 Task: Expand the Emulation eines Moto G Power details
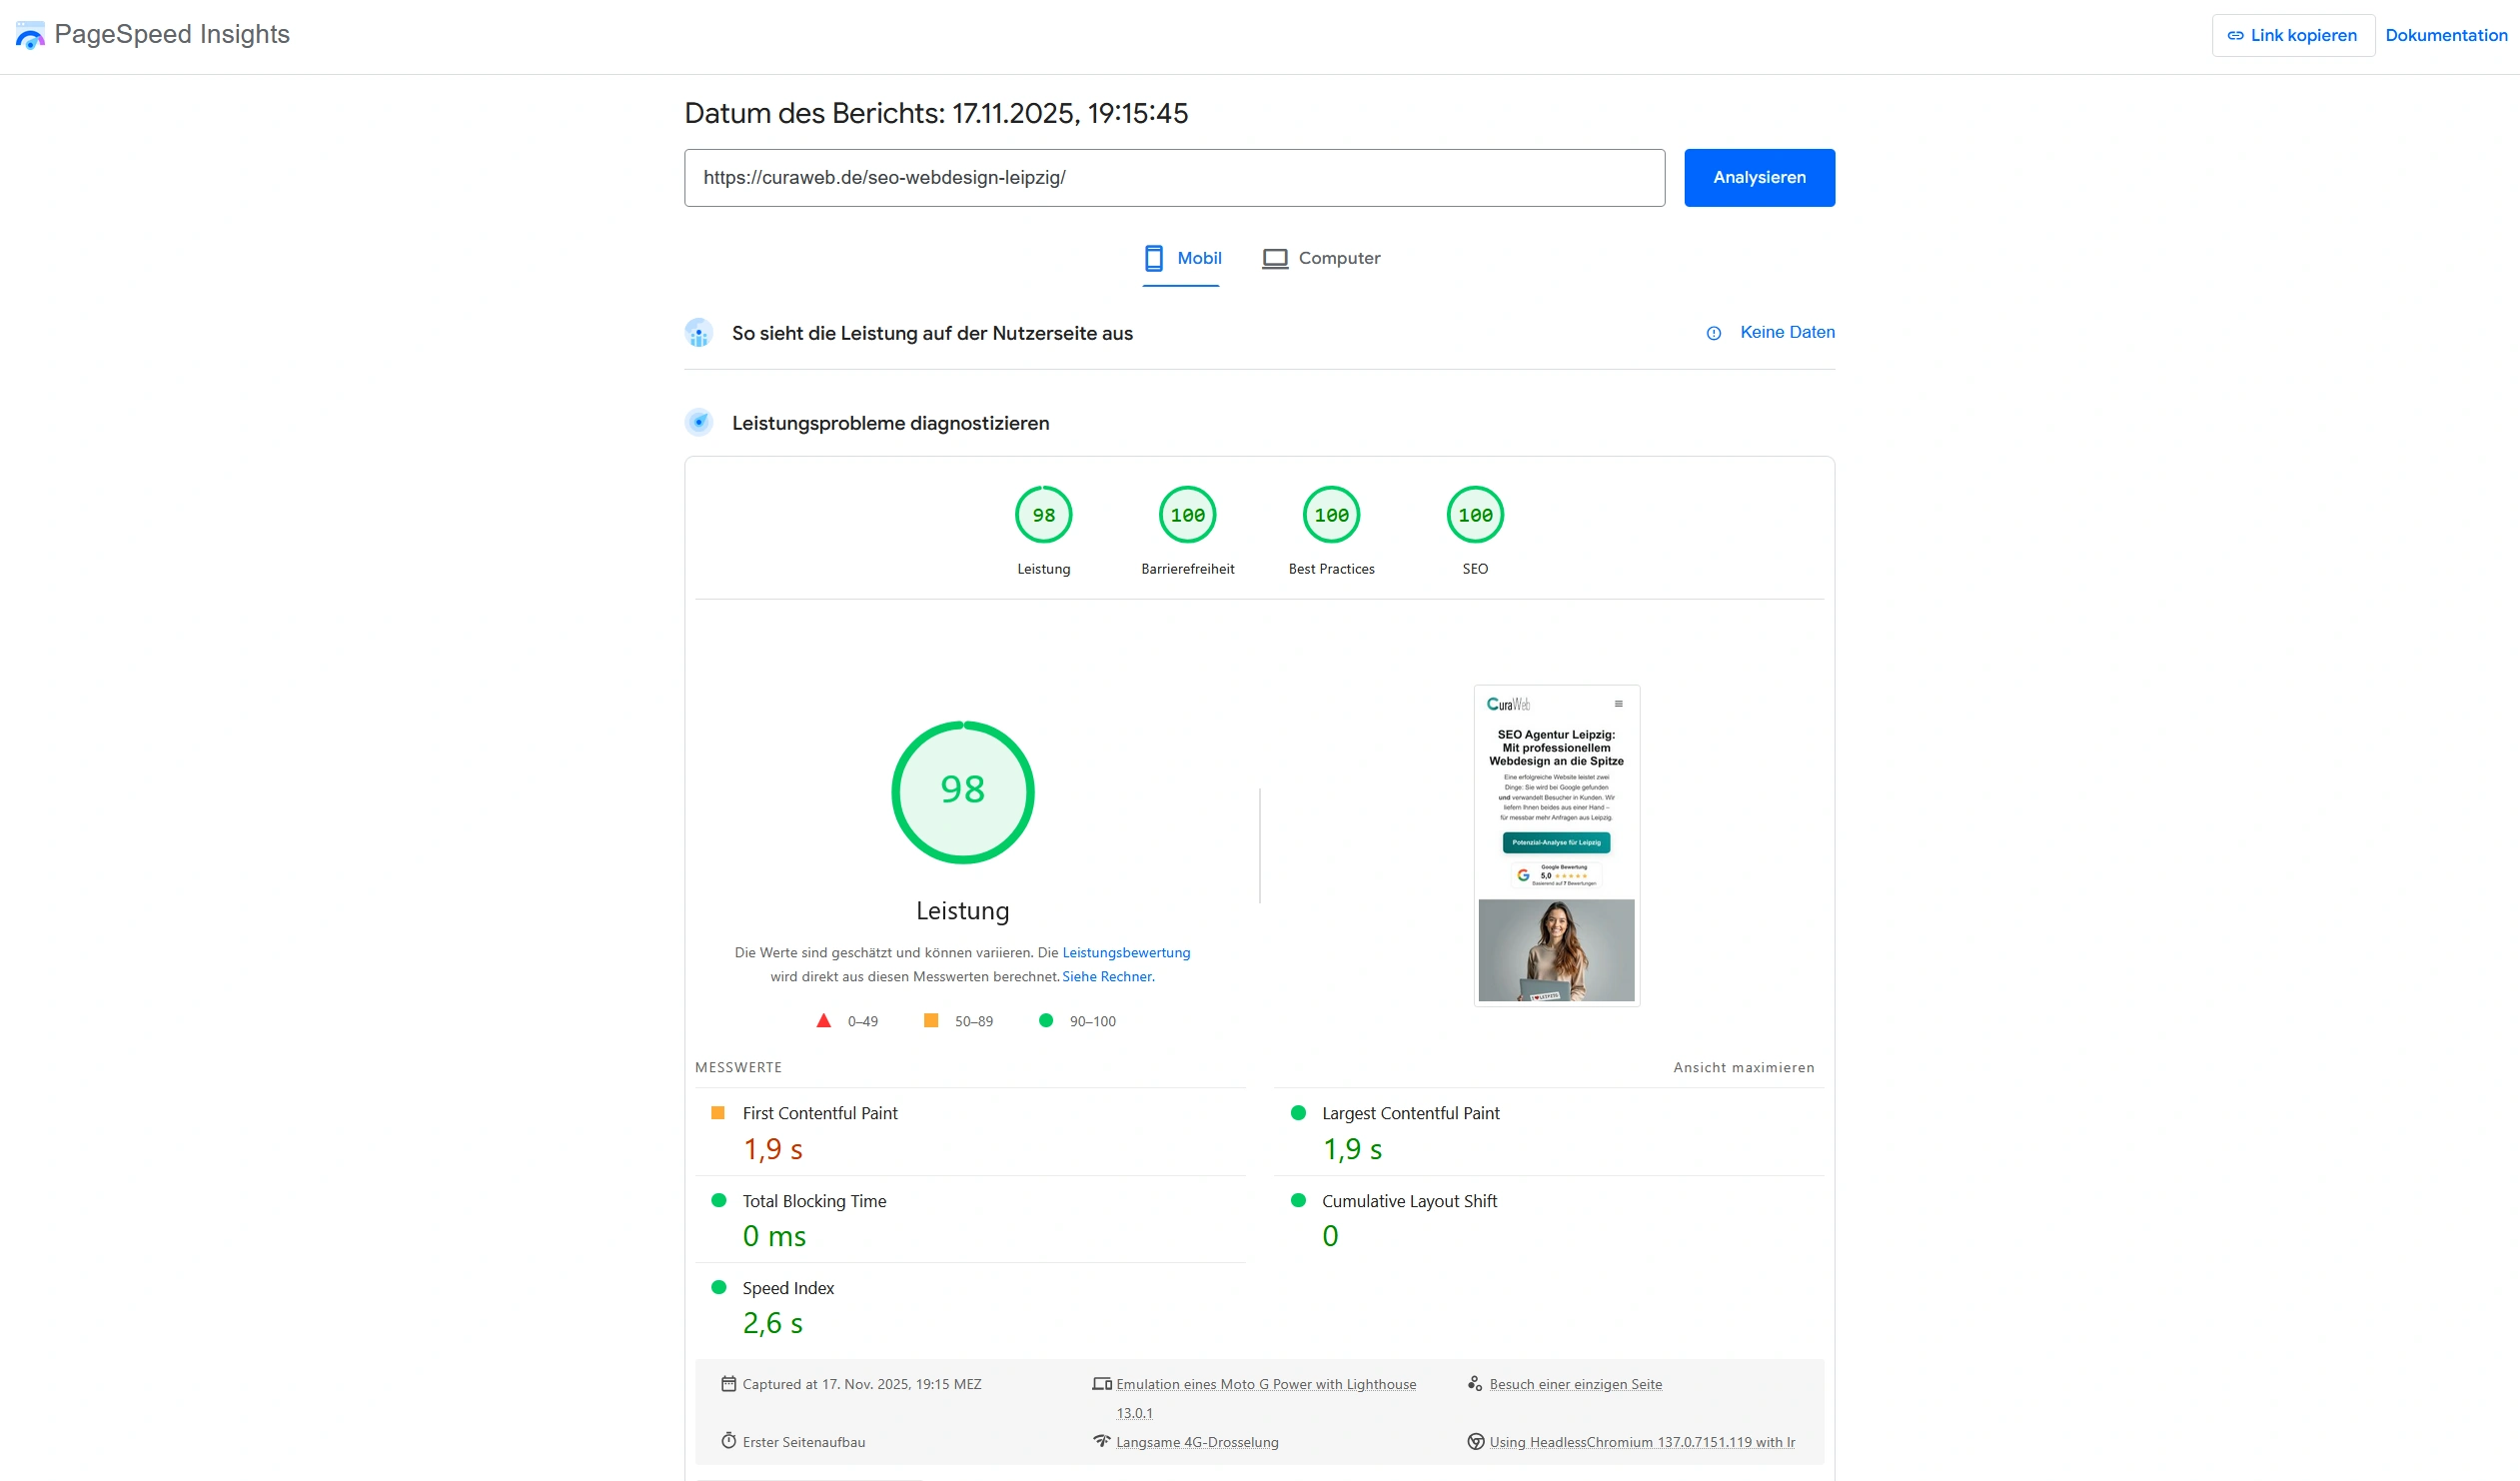click(1265, 1384)
